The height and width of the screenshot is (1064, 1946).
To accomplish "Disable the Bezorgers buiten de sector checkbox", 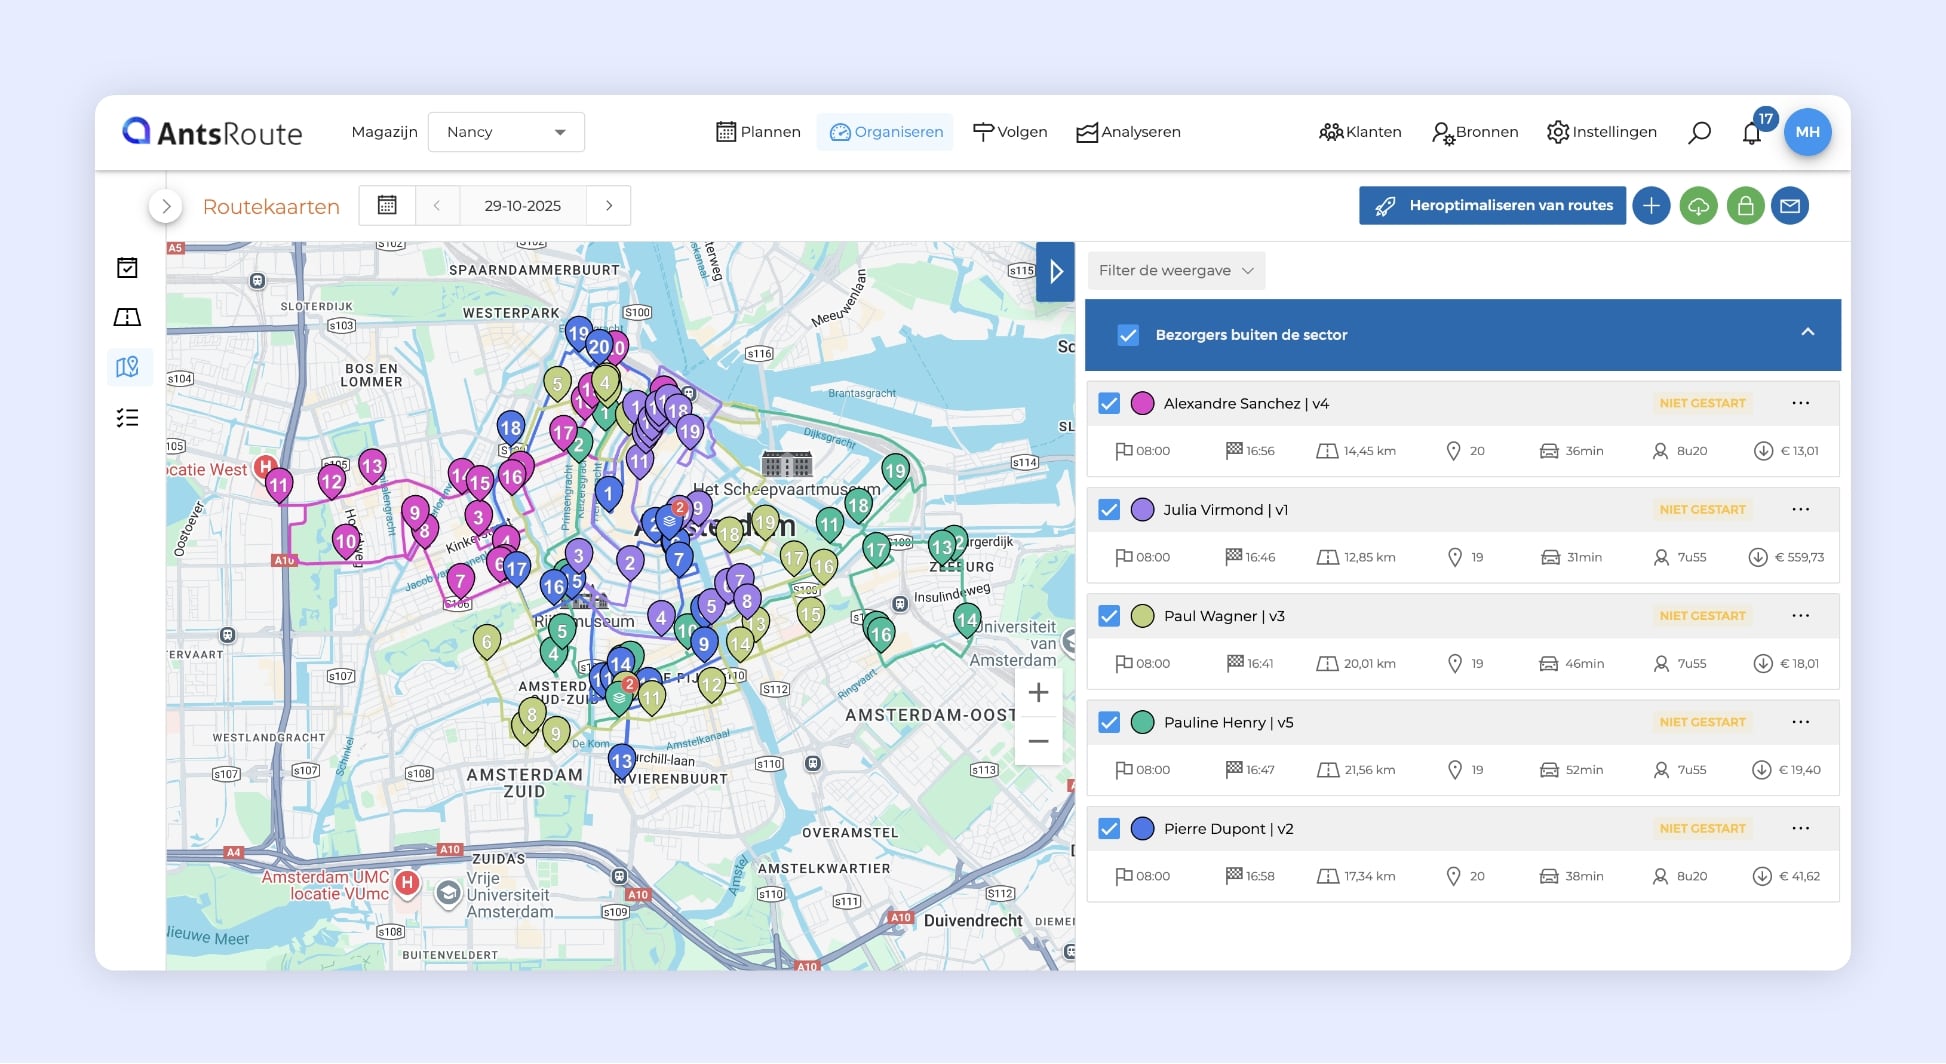I will tap(1128, 335).
